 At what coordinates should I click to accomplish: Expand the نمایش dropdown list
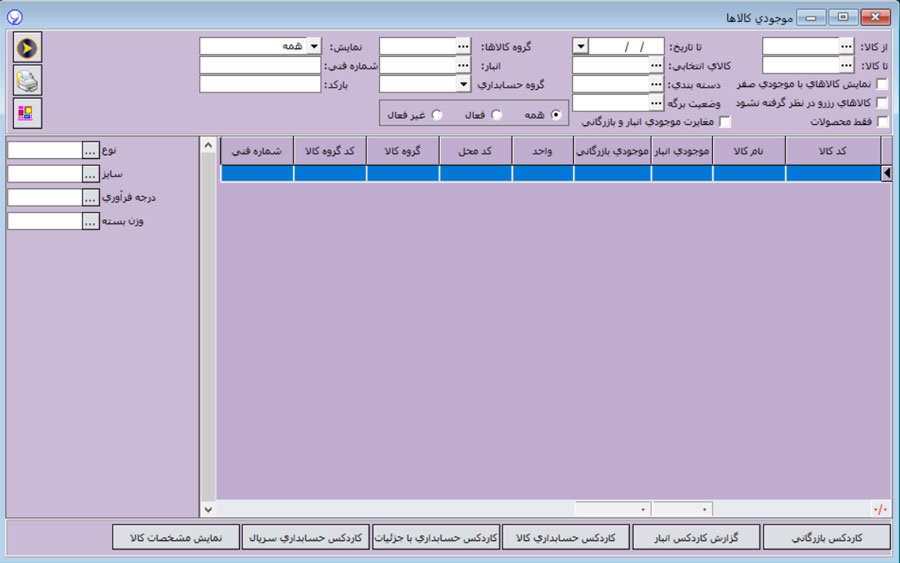[x=313, y=46]
